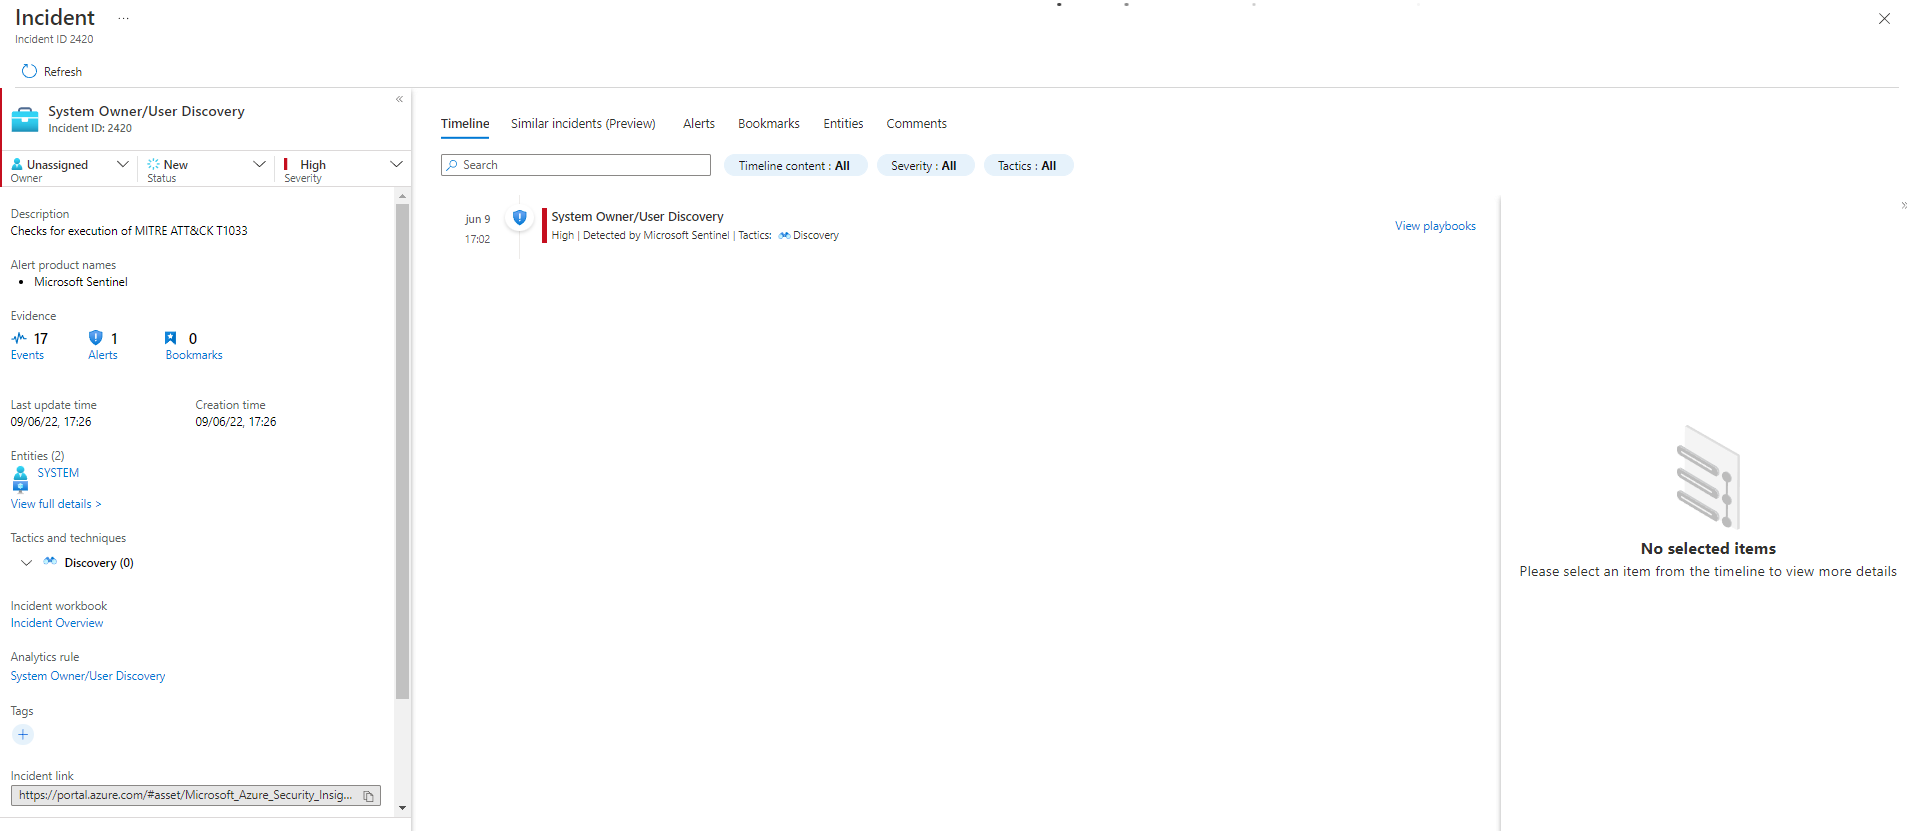This screenshot has height=831, width=1907.
Task: Click the View playbooks link
Action: point(1435,226)
